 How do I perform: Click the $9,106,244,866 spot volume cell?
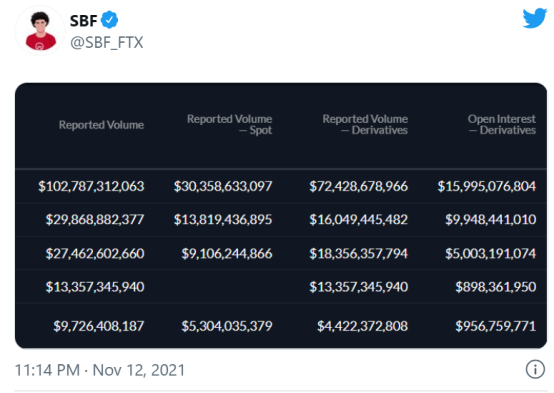tap(227, 254)
